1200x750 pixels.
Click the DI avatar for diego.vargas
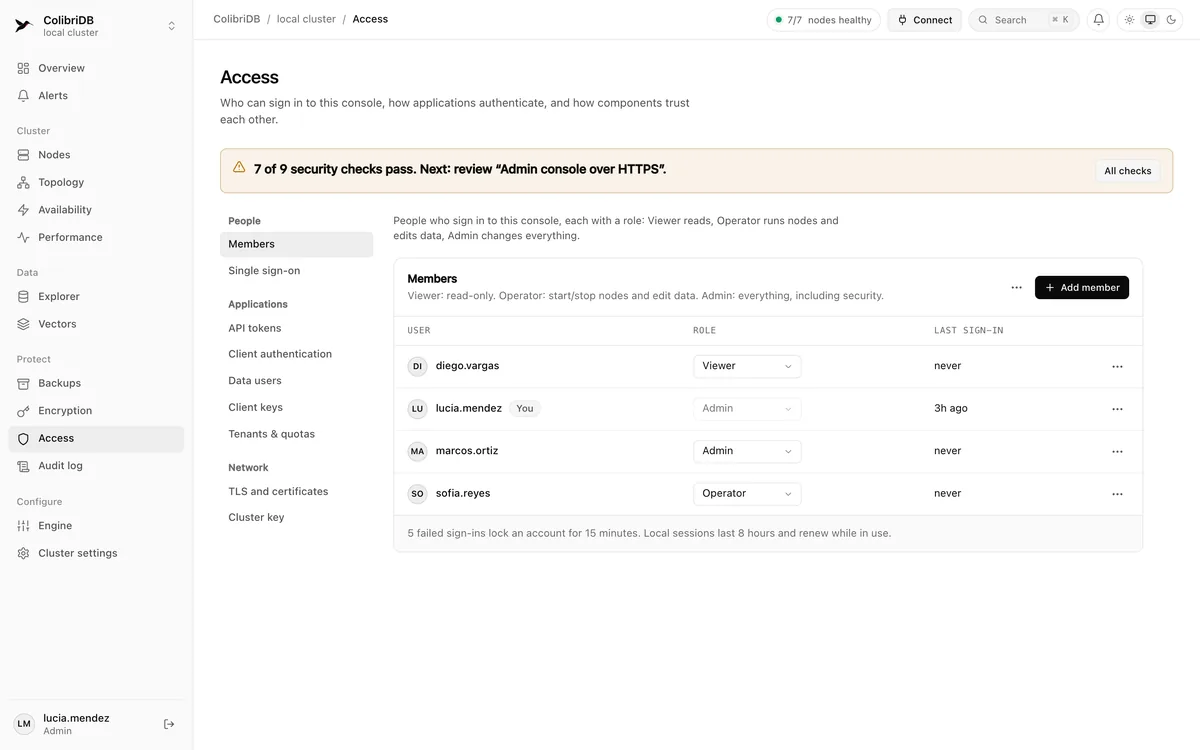(417, 367)
